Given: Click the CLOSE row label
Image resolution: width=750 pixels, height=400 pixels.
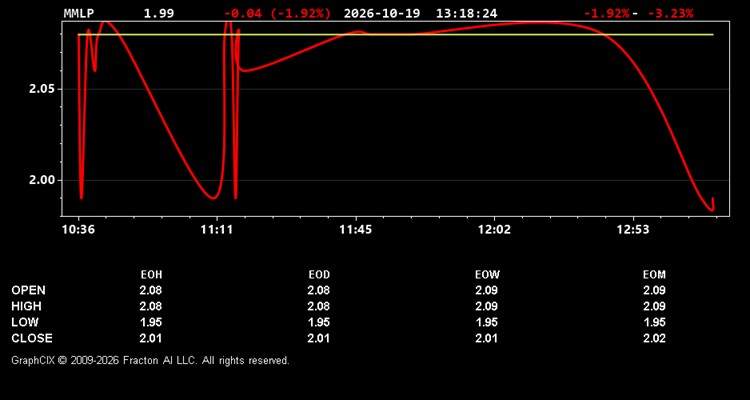Looking at the screenshot, I should [32, 338].
